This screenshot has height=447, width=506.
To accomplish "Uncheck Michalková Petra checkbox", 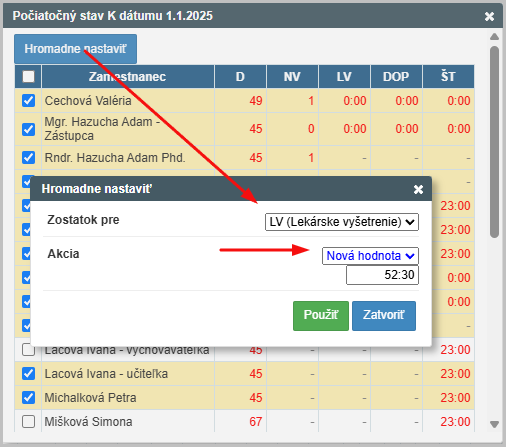I will click(28, 397).
